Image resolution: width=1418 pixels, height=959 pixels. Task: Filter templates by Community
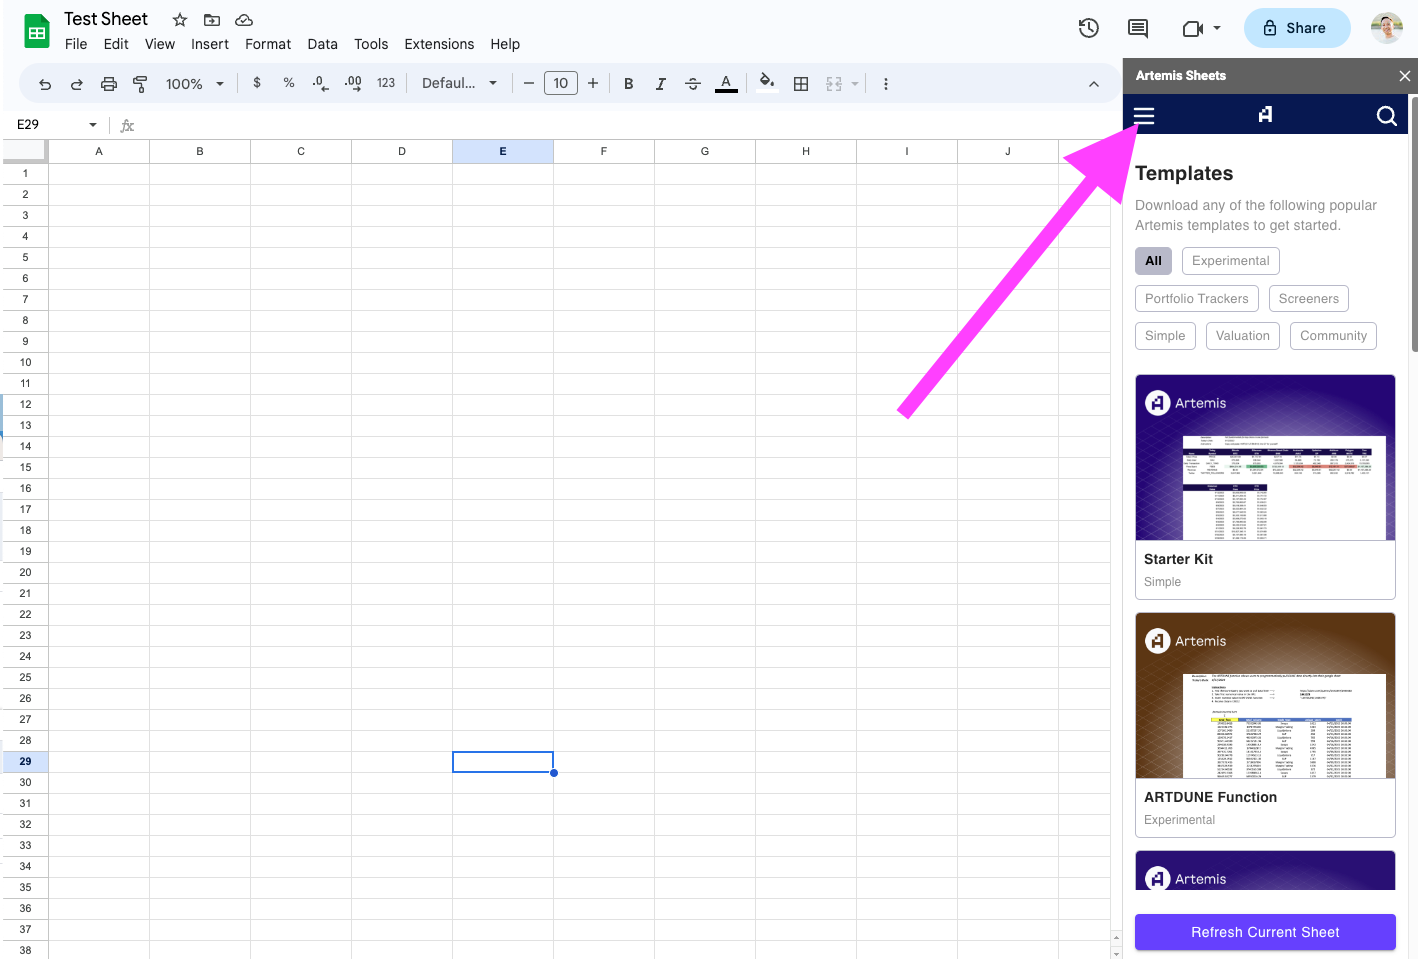click(1333, 336)
